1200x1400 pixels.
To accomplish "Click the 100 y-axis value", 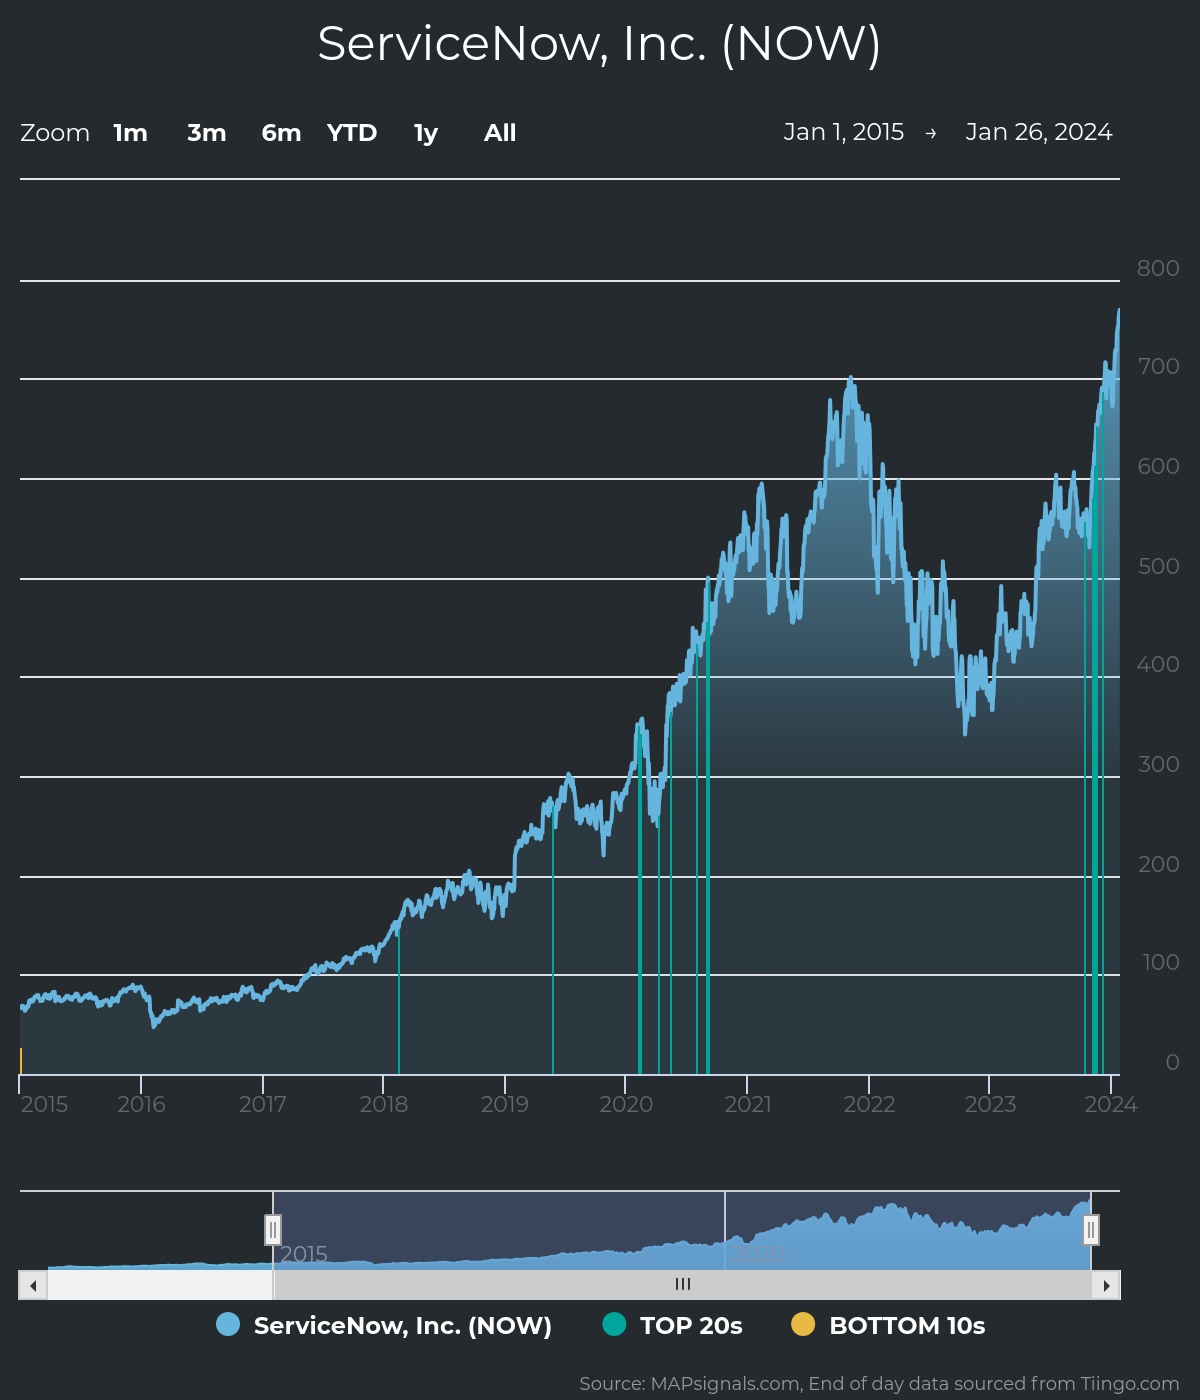I will 1161,962.
